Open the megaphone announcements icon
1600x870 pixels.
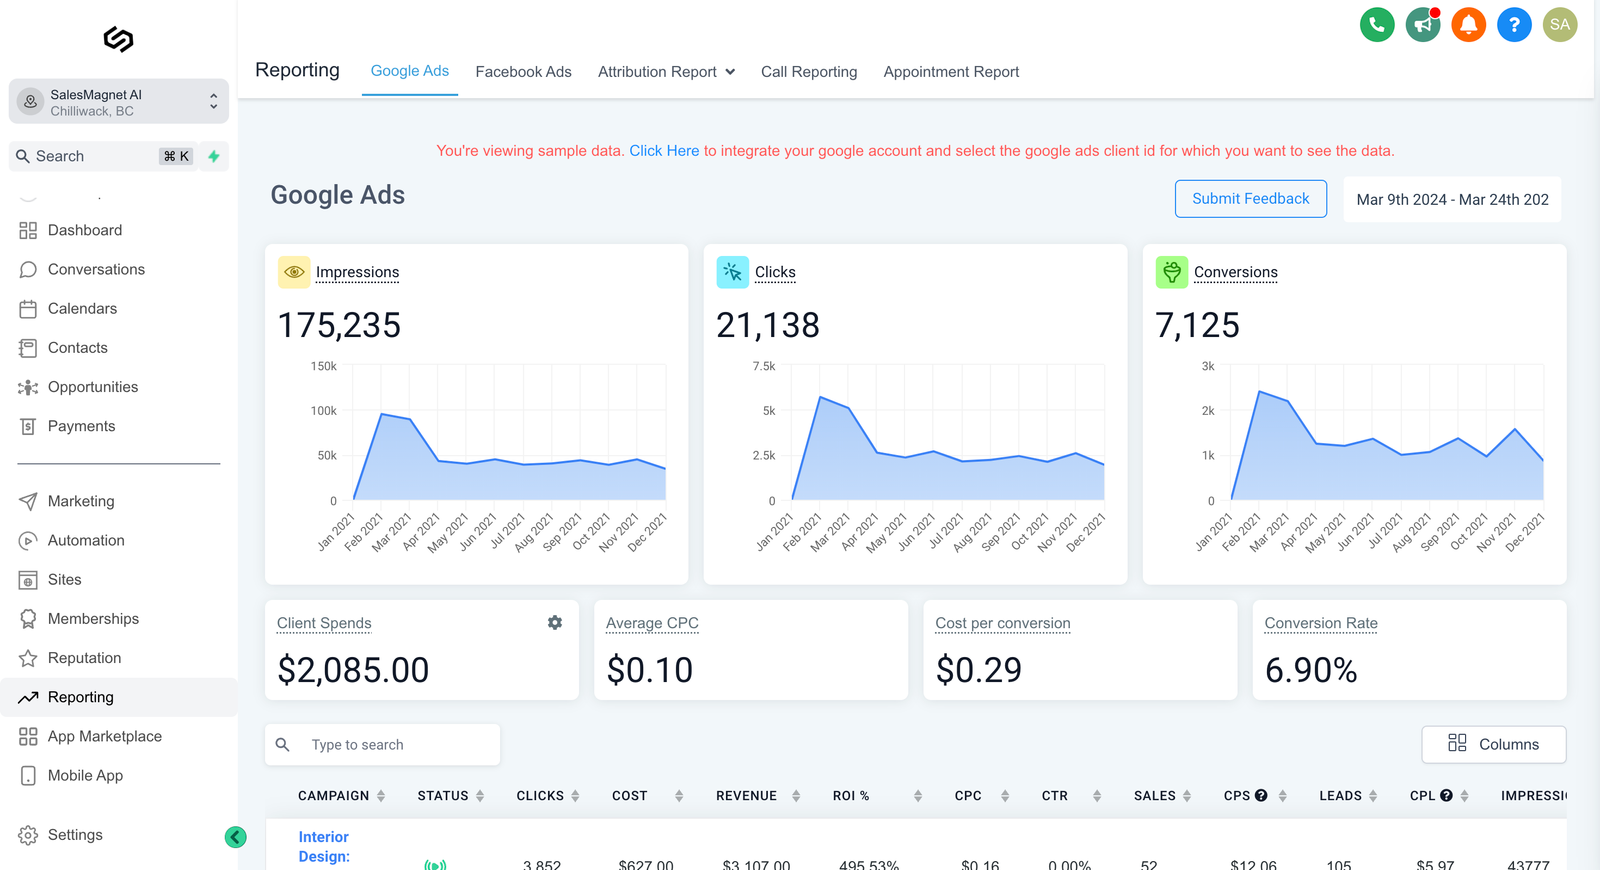click(1423, 25)
